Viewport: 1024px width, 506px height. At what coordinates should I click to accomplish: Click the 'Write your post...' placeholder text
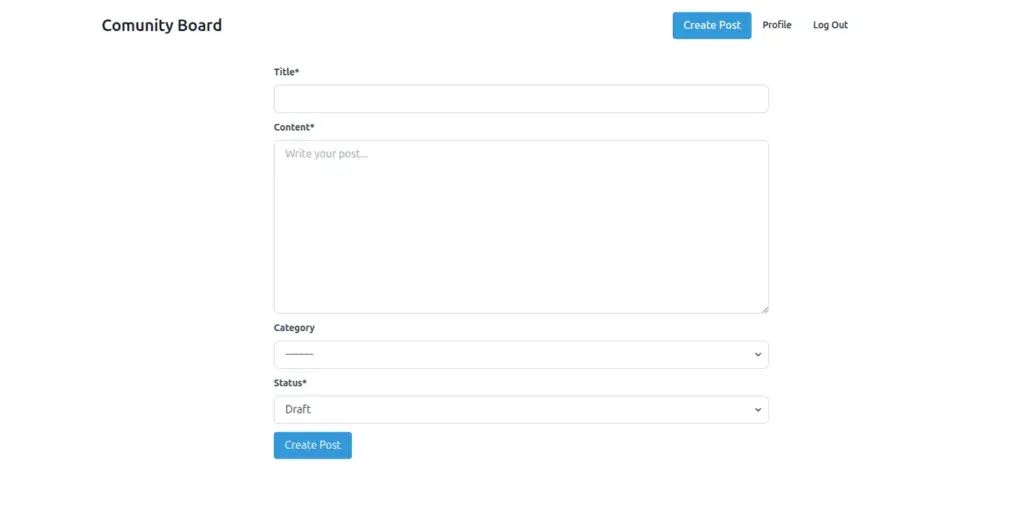click(x=326, y=154)
